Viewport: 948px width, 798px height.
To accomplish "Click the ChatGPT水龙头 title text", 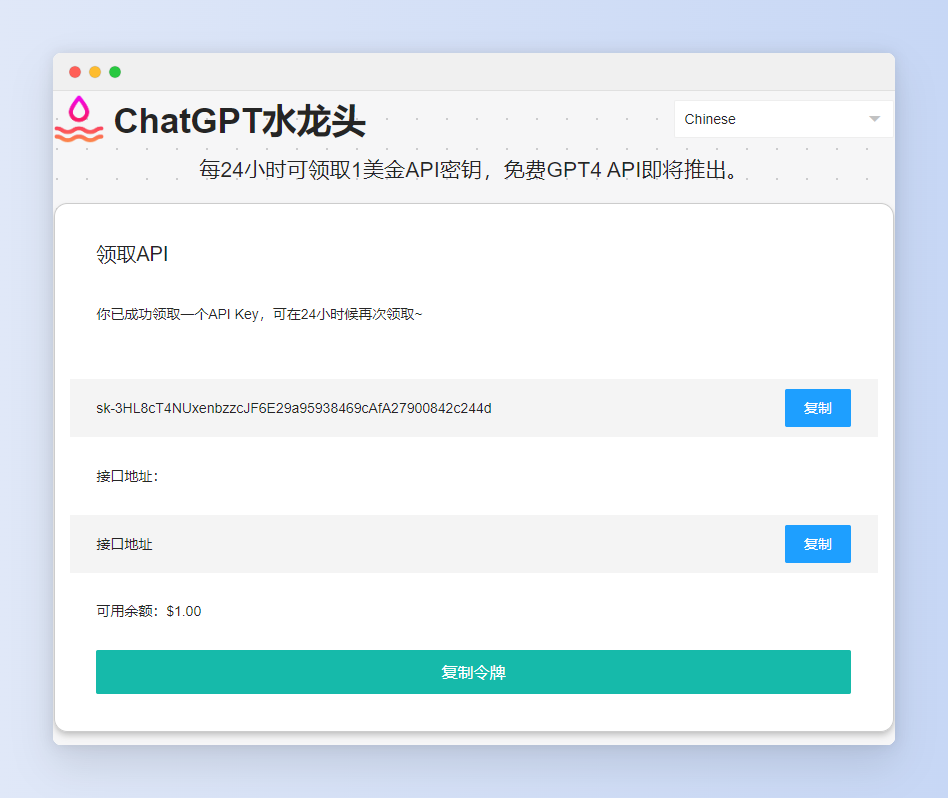I will [240, 121].
